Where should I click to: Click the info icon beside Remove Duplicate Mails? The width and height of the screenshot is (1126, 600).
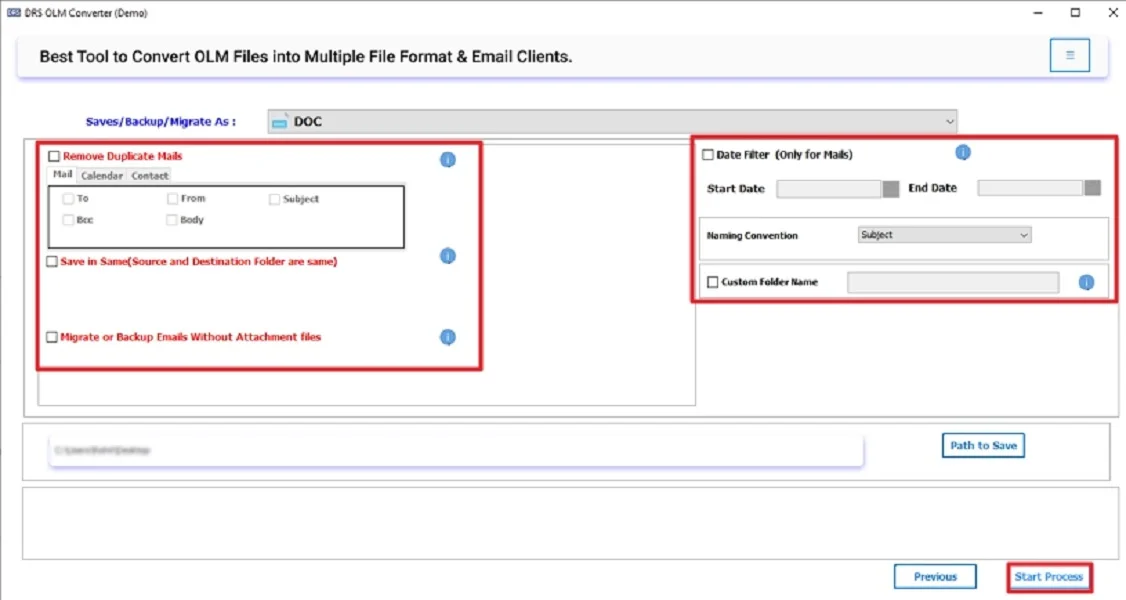448,159
